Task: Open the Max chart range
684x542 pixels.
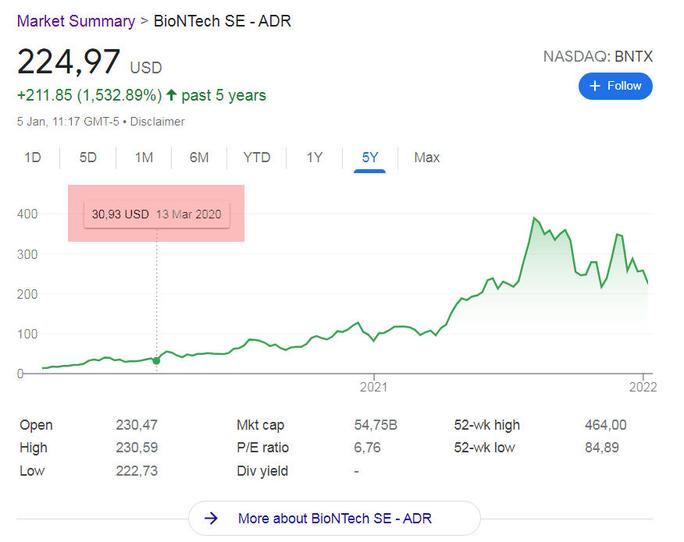Action: point(427,157)
